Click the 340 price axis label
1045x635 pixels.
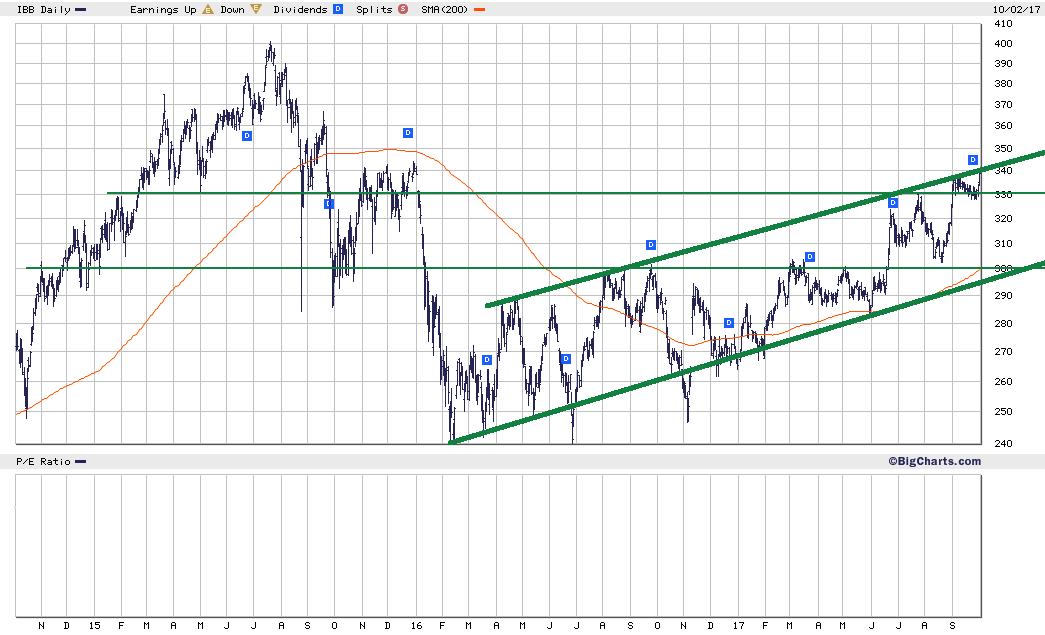(1003, 171)
